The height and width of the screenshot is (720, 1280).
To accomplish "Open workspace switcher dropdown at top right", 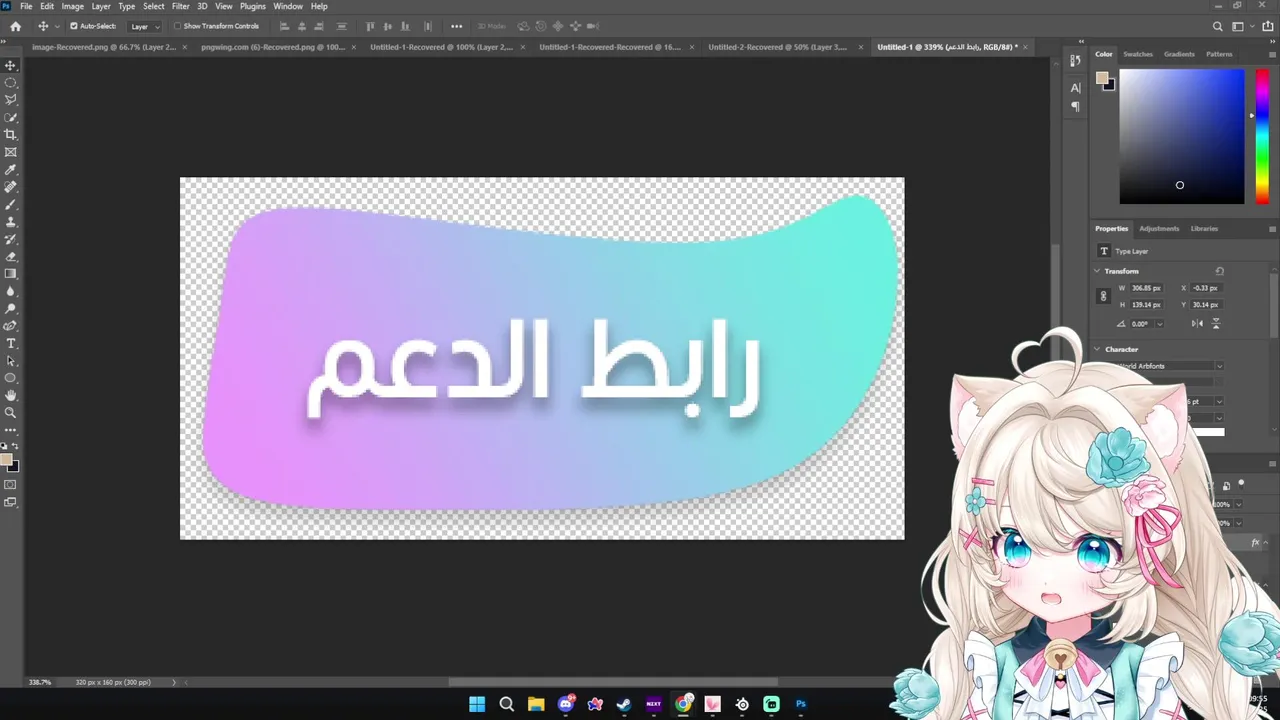I will click(1241, 26).
